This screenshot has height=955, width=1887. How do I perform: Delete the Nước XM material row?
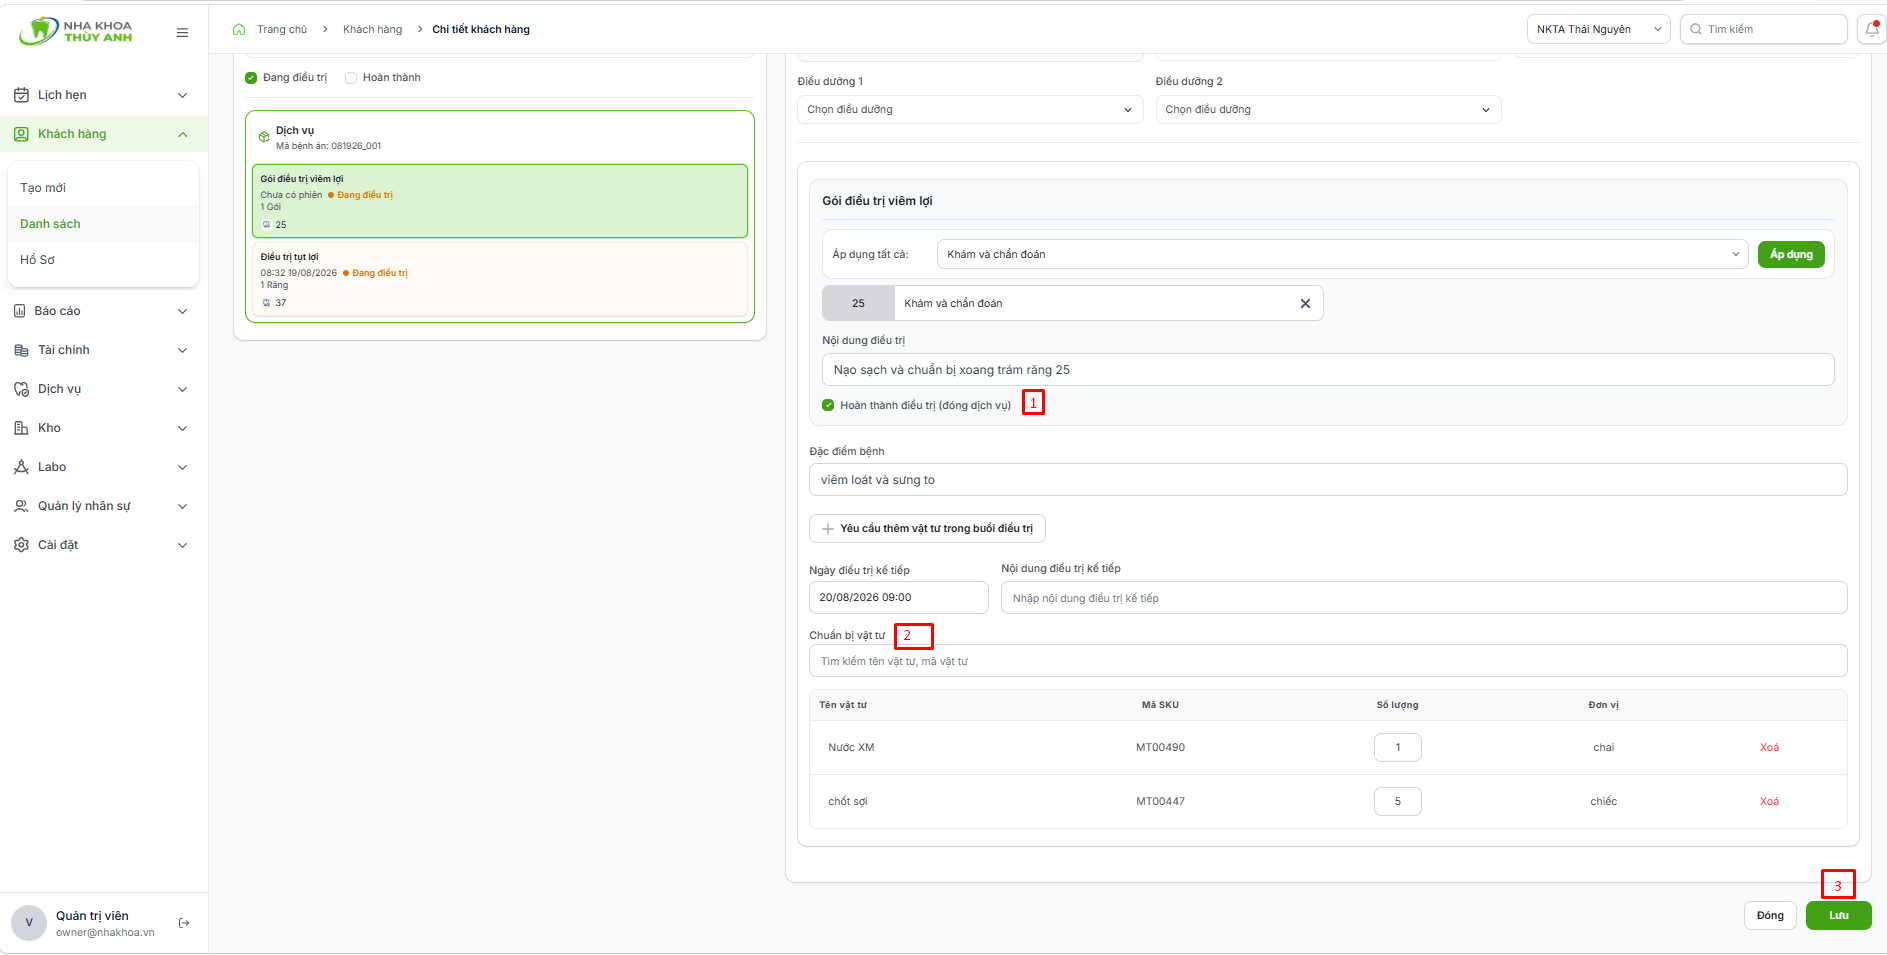1769,748
